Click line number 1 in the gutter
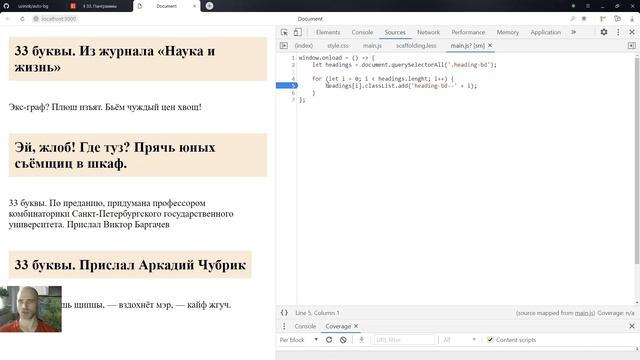Image resolution: width=640 pixels, height=360 pixels. pyautogui.click(x=293, y=58)
